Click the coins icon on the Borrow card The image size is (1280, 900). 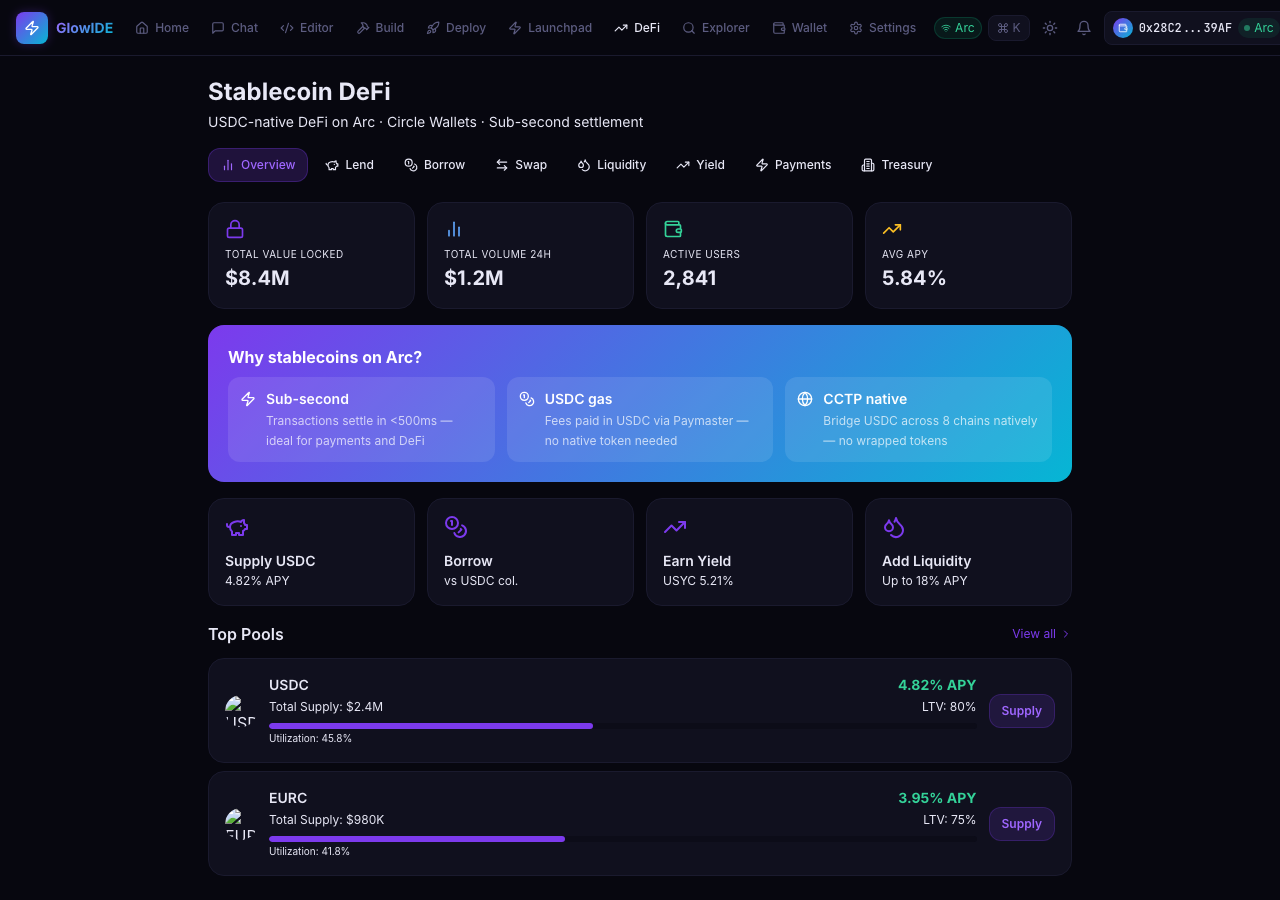coord(456,527)
